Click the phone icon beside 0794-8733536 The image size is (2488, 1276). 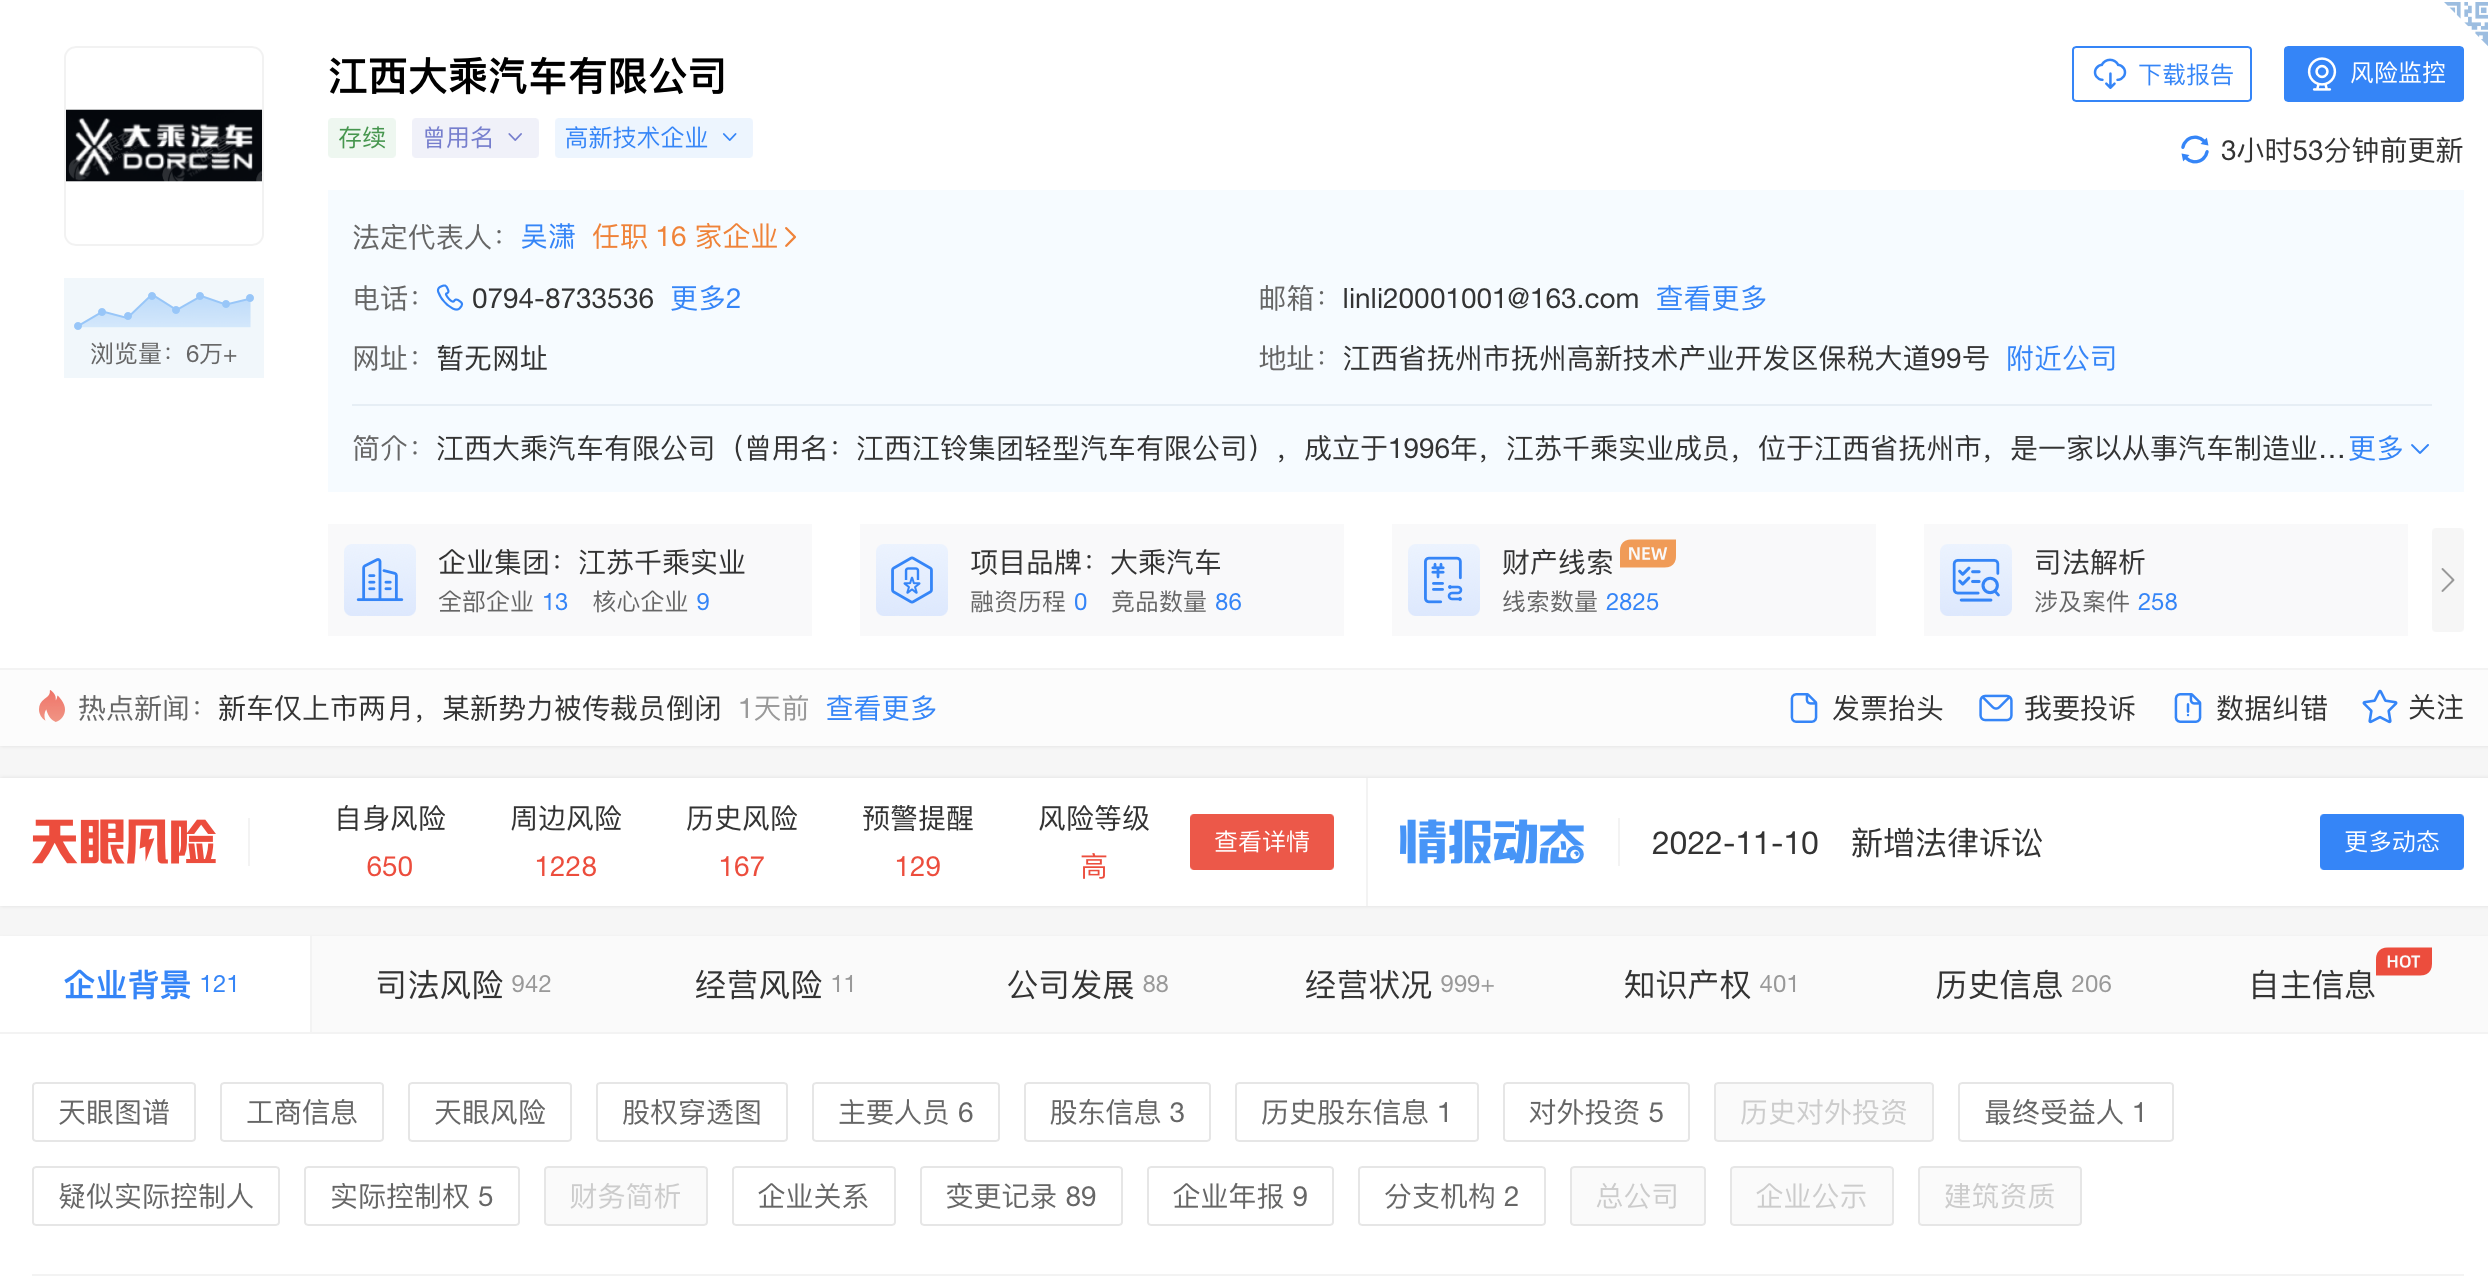[450, 297]
